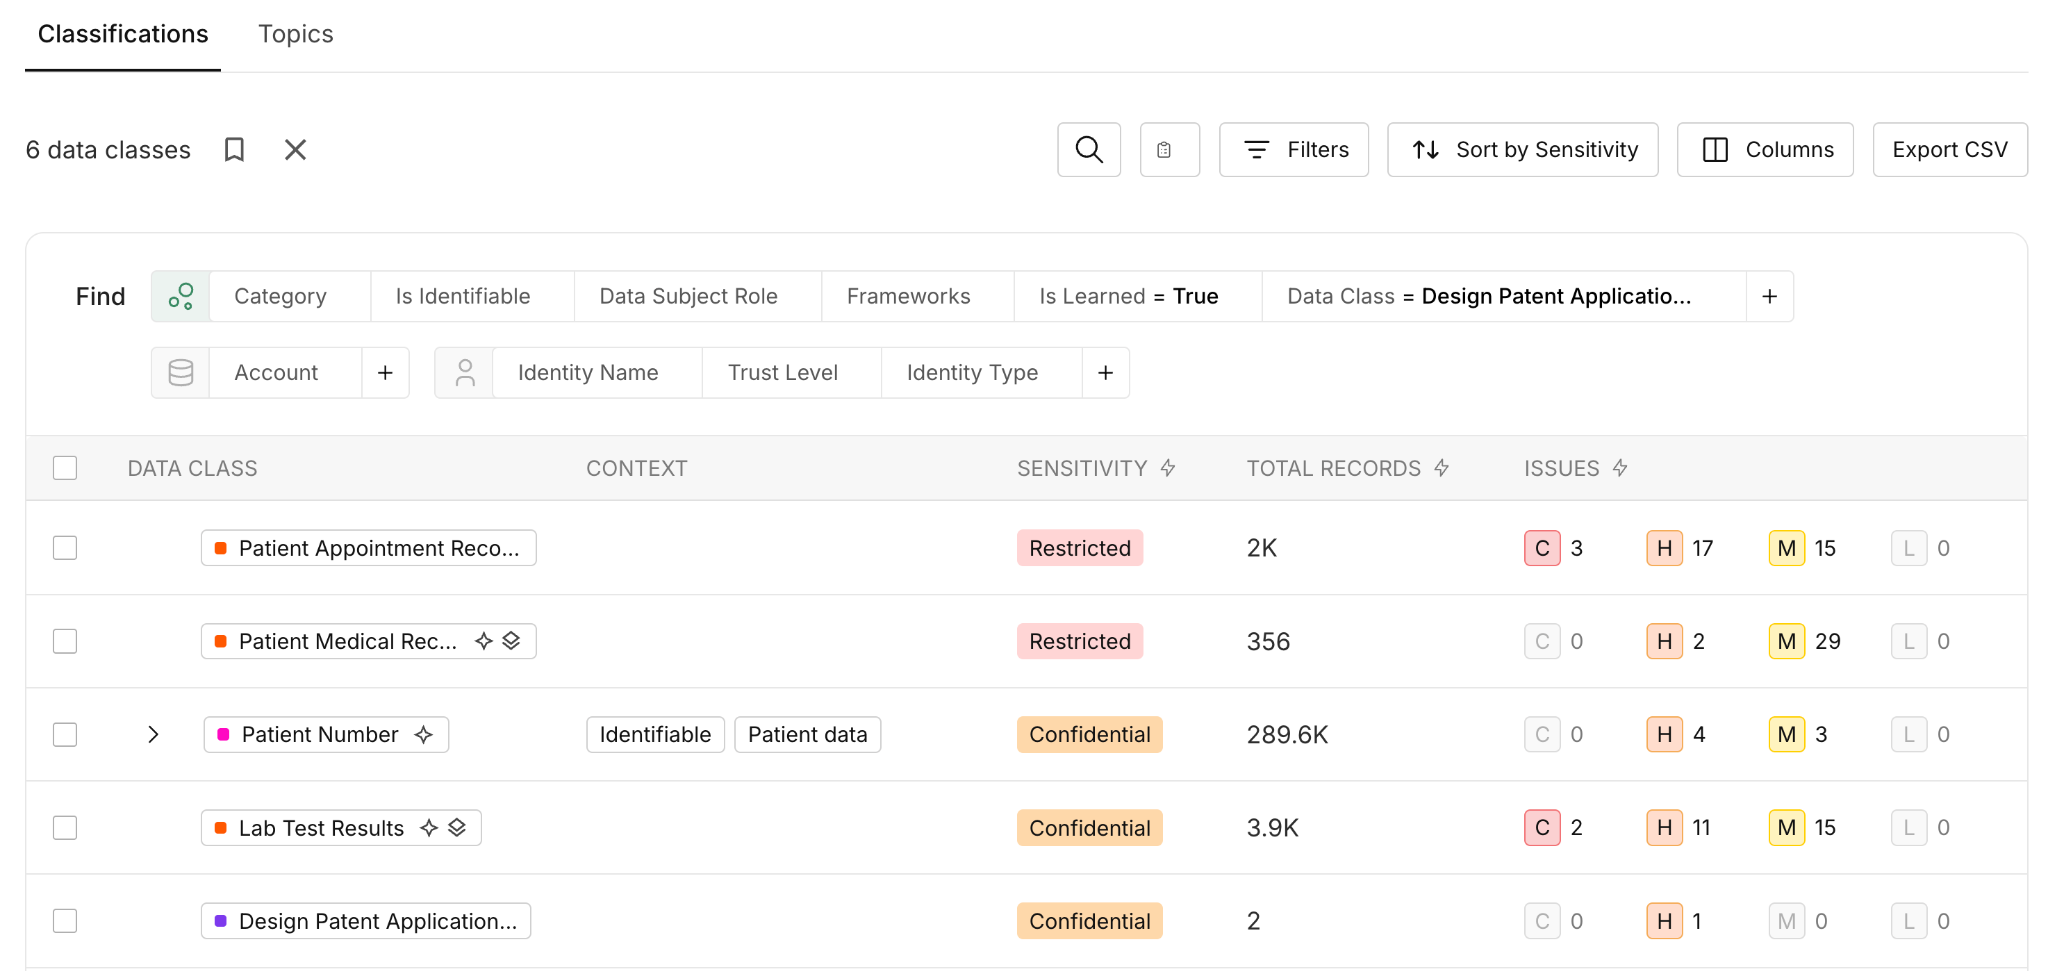Image resolution: width=2048 pixels, height=971 pixels.
Task: Click the layers icon on Lab Test Results
Action: pyautogui.click(x=458, y=828)
